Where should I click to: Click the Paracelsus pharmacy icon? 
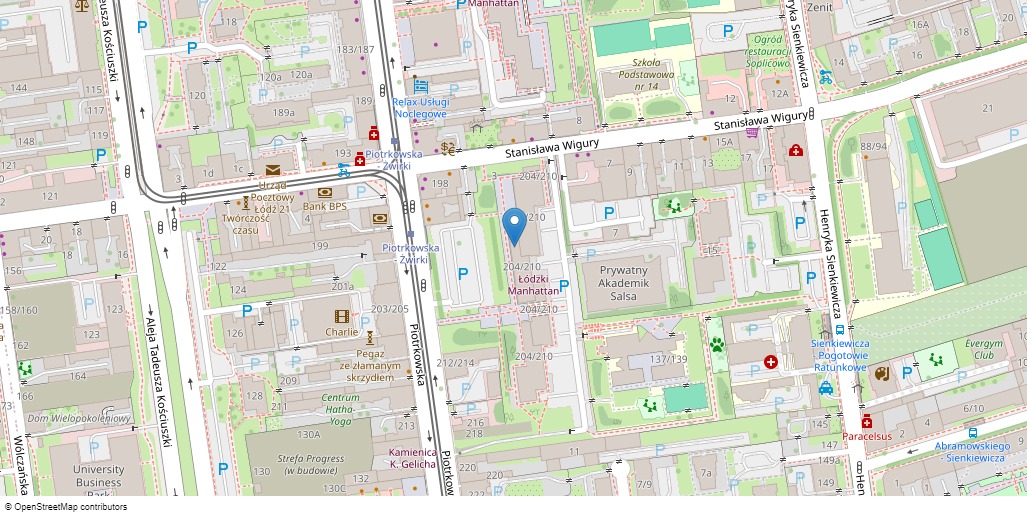tap(866, 421)
